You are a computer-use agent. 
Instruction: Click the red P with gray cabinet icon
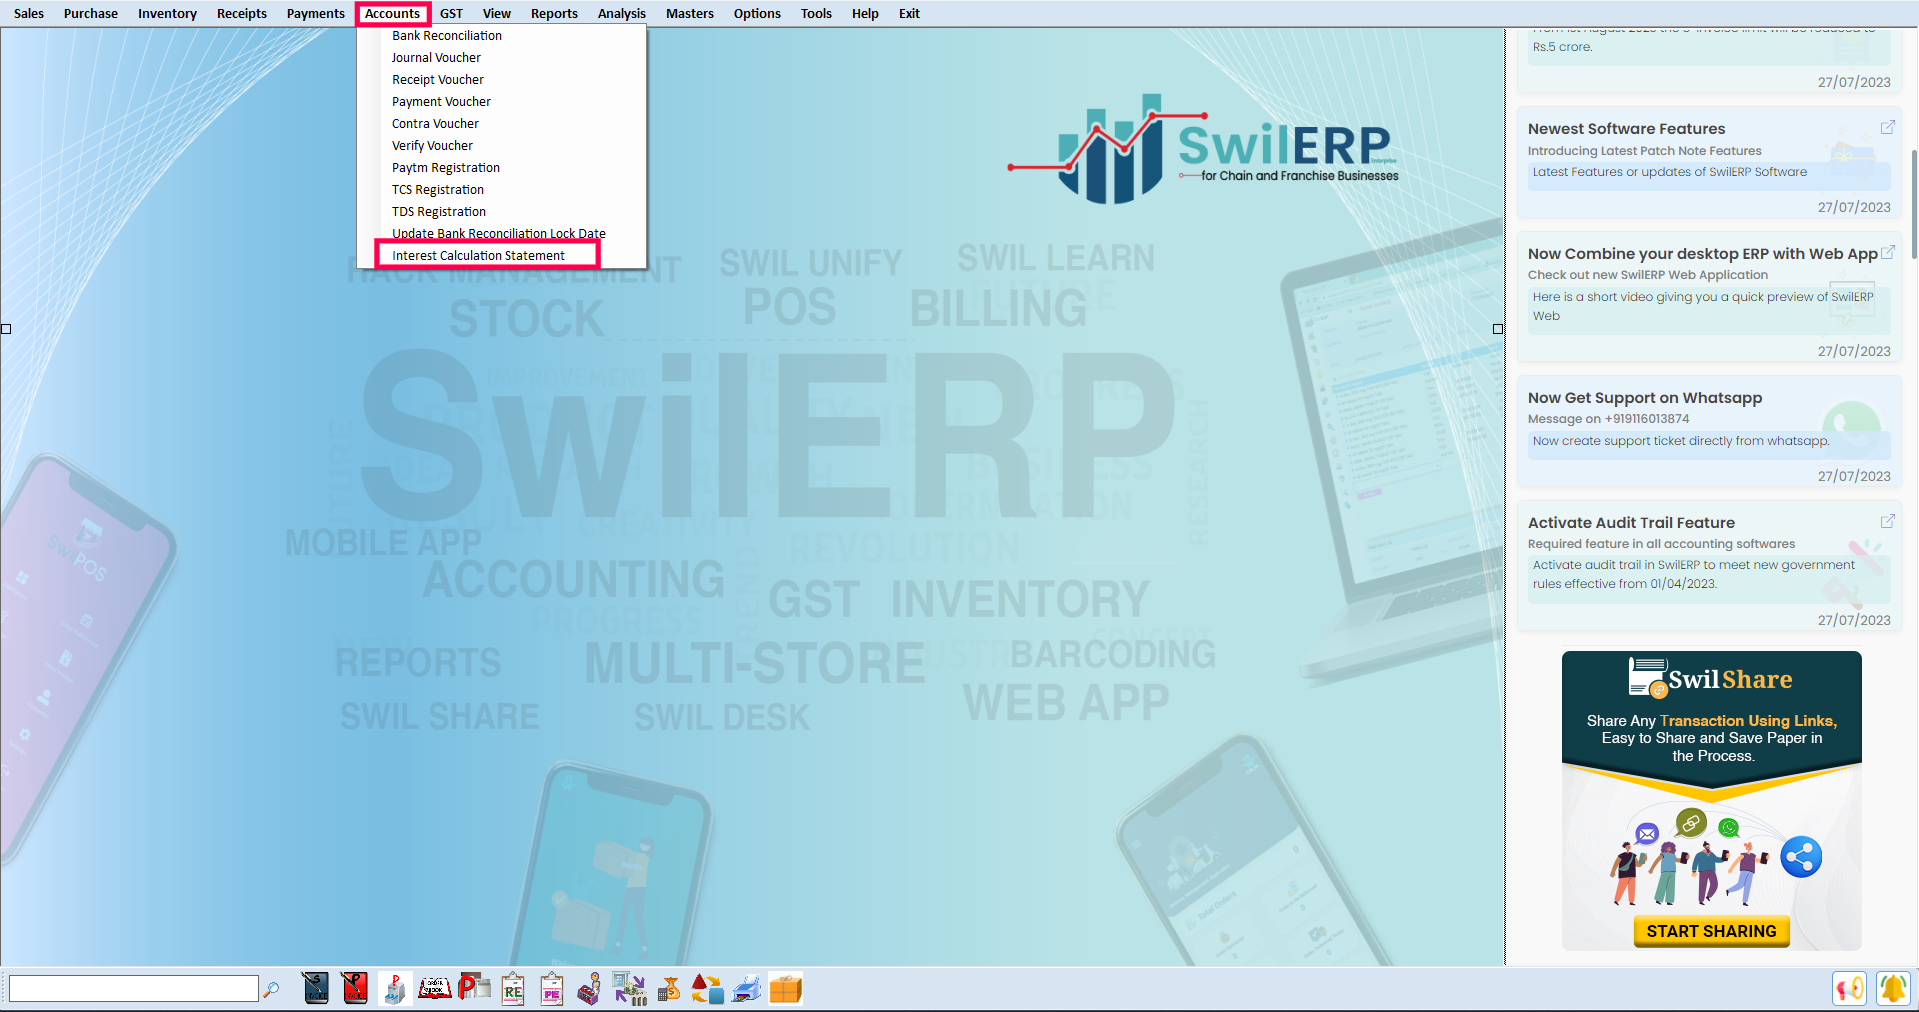[474, 987]
